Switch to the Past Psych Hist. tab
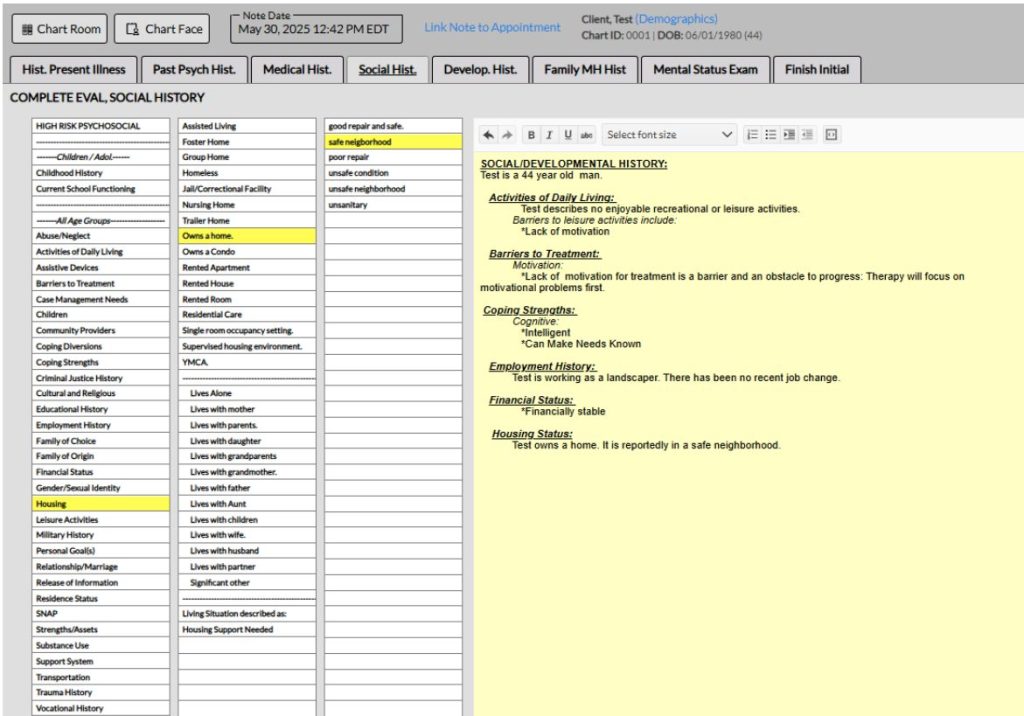Viewport: 1024px width, 716px height. pyautogui.click(x=194, y=69)
